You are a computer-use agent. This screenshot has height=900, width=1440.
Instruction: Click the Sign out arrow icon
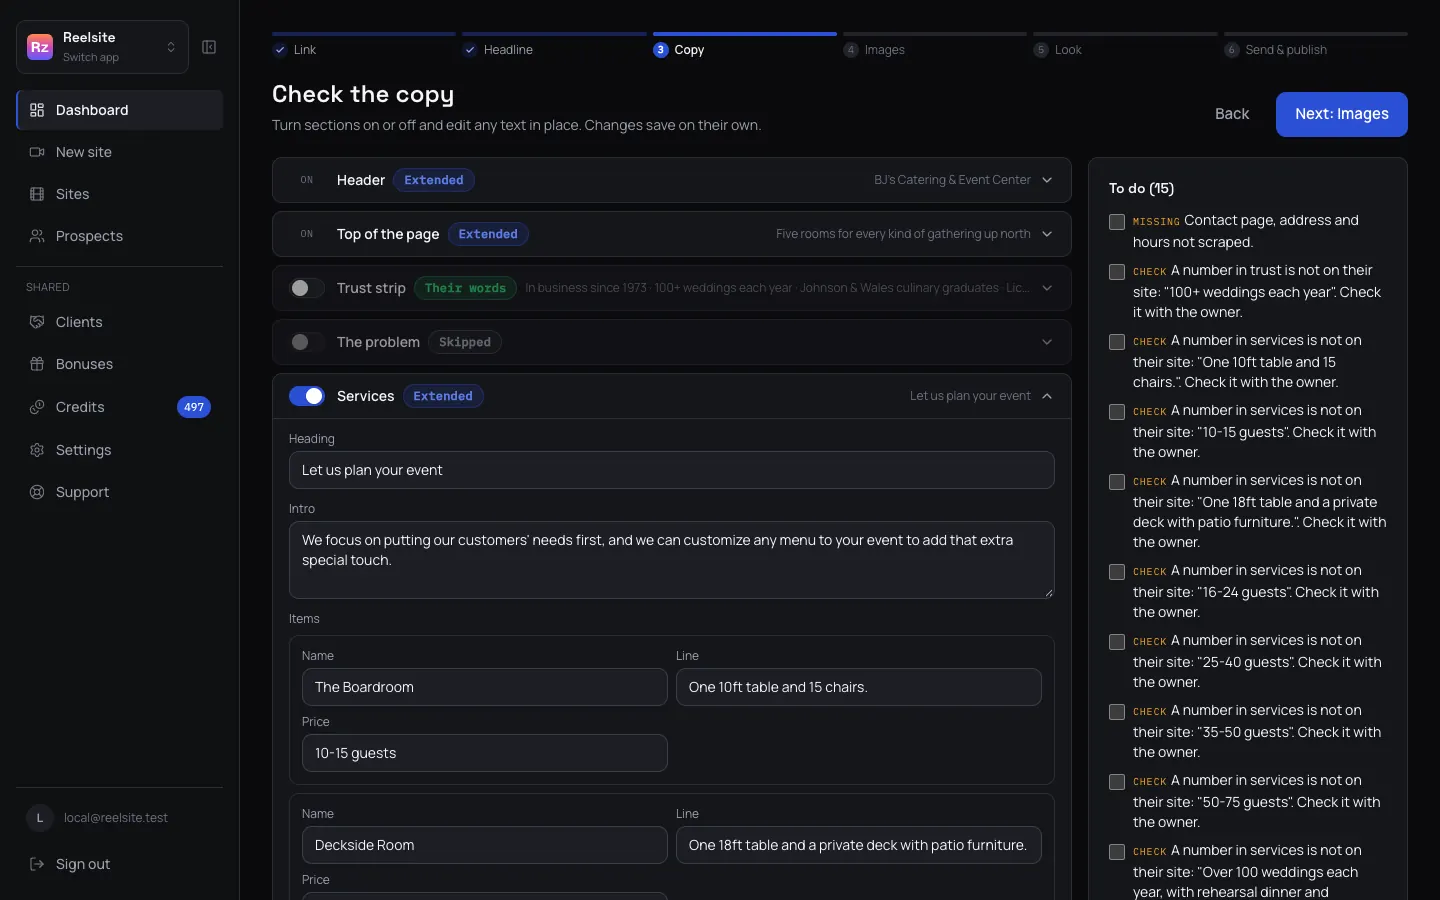tap(37, 864)
